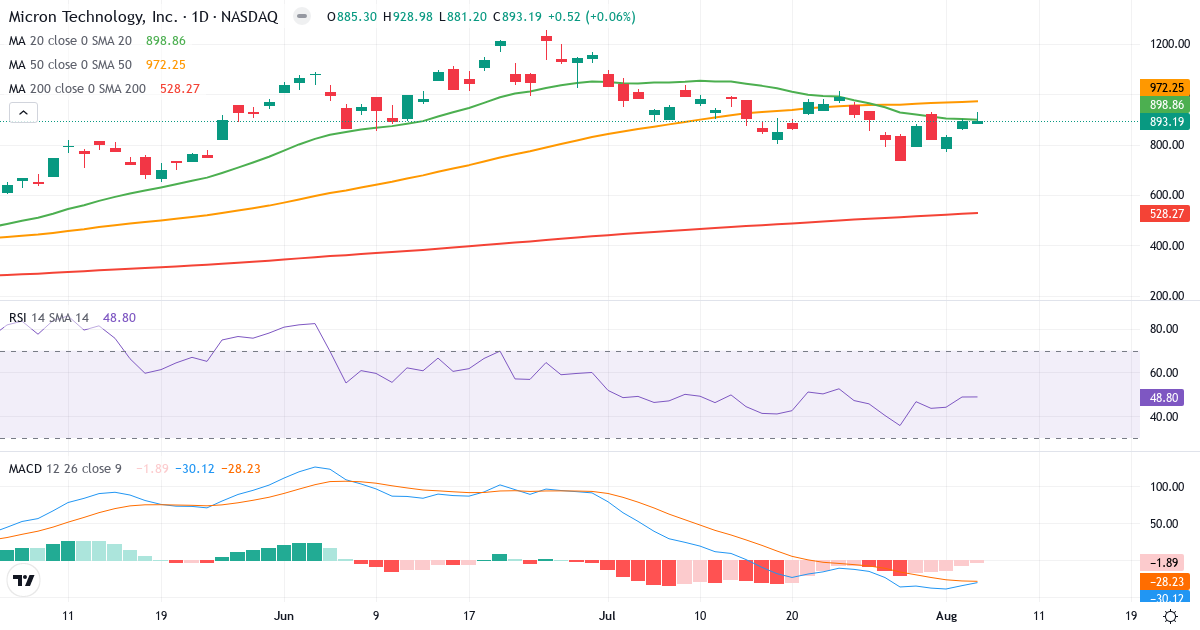Click the 100.00 MACD scale label

point(1165,487)
